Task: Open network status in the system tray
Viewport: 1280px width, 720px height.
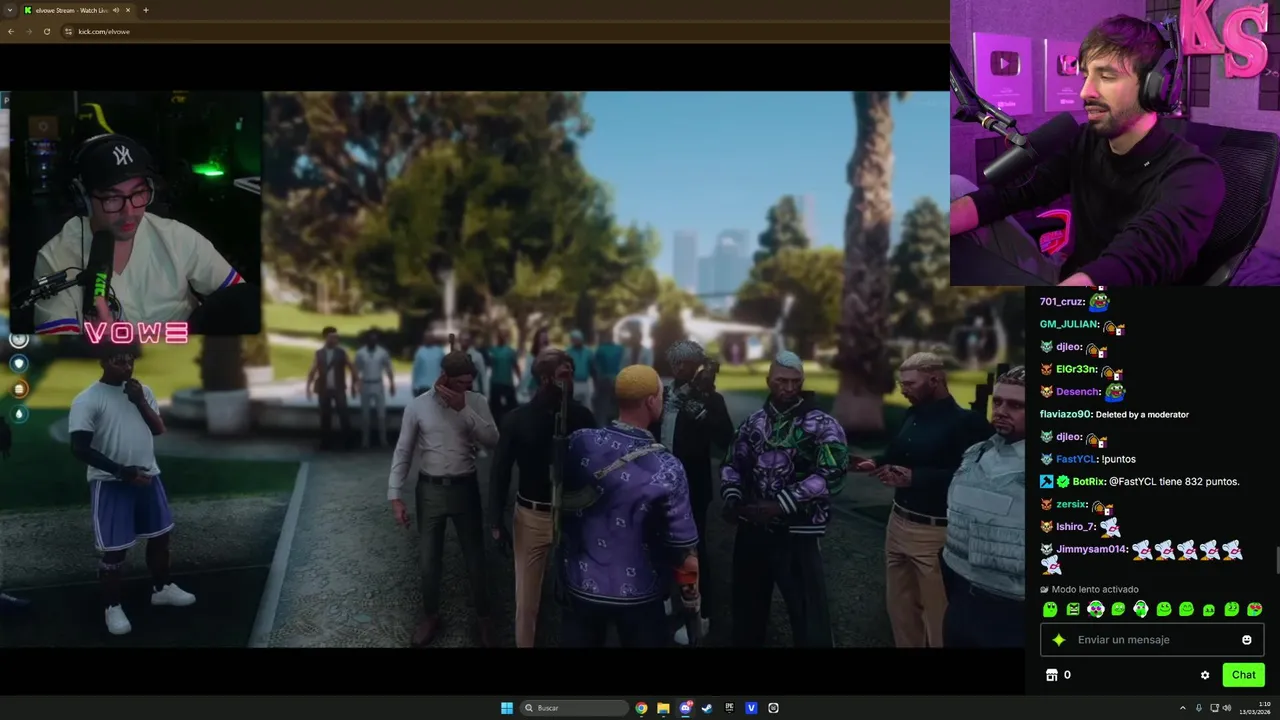Action: 1214,708
